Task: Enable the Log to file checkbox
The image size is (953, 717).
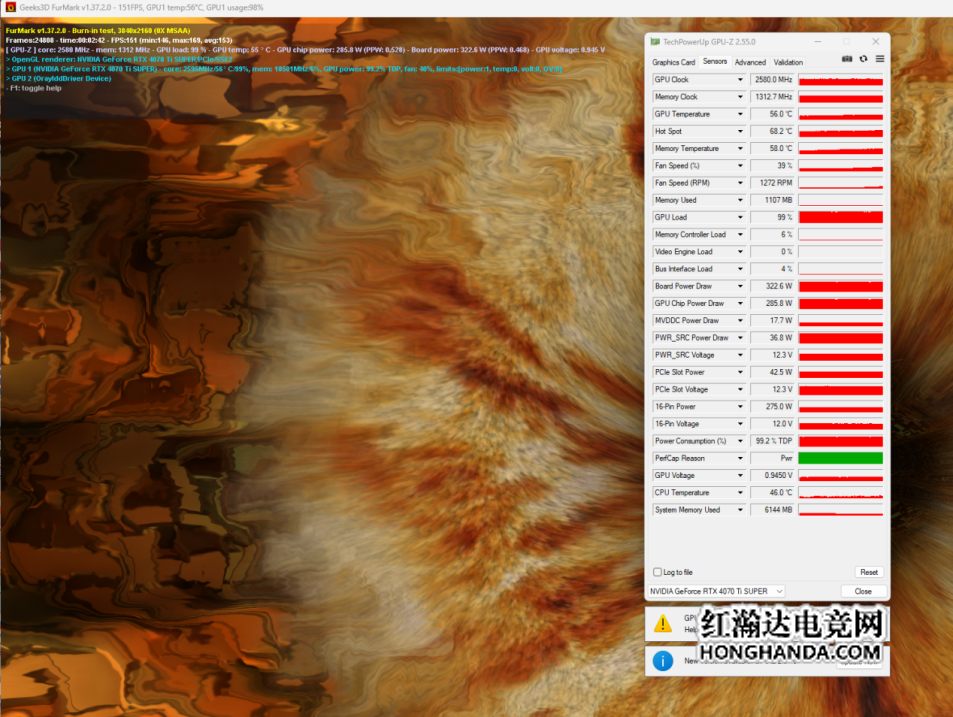Action: point(657,572)
